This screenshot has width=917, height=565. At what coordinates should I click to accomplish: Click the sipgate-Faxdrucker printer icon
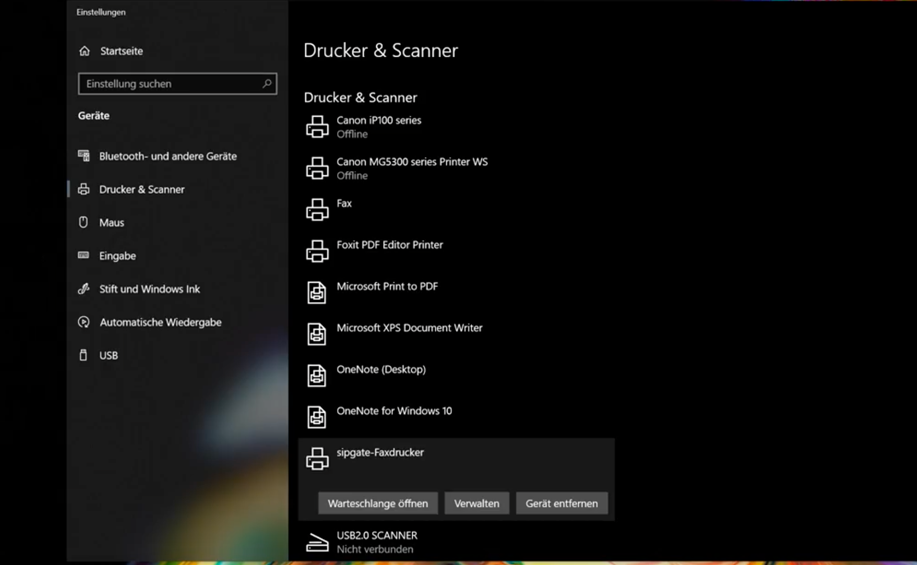click(x=317, y=459)
